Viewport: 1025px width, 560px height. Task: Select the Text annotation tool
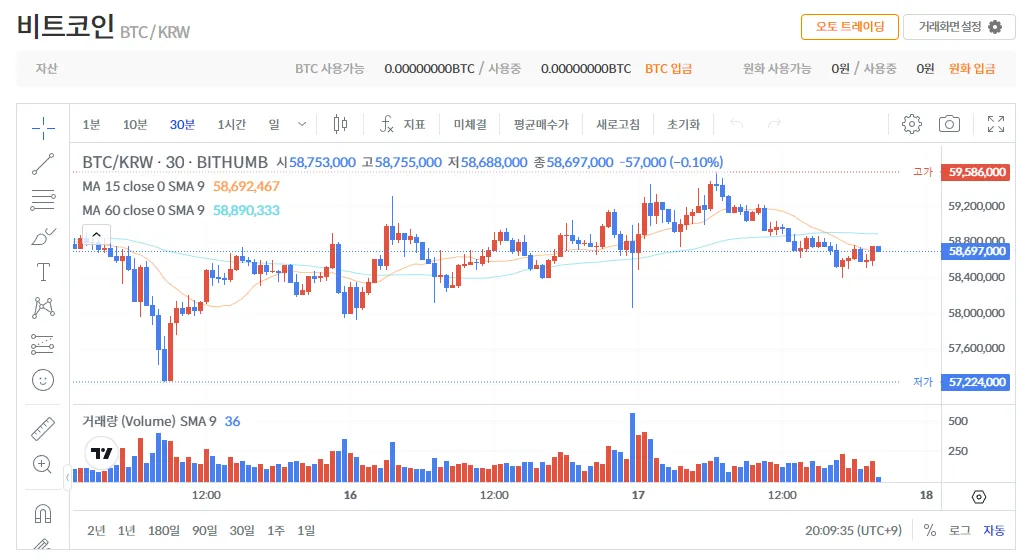click(x=43, y=272)
